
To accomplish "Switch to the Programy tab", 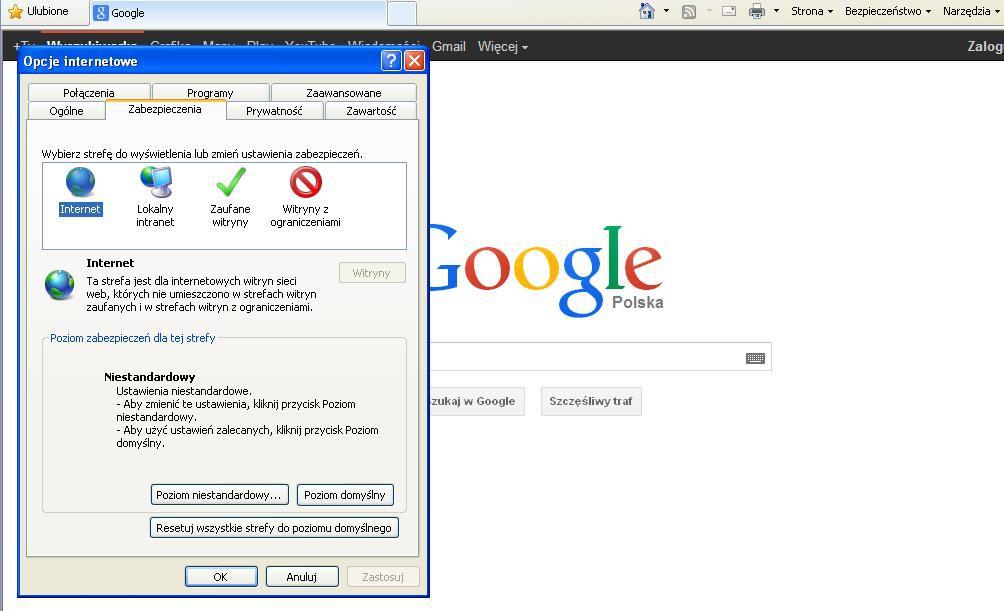I will tap(210, 92).
